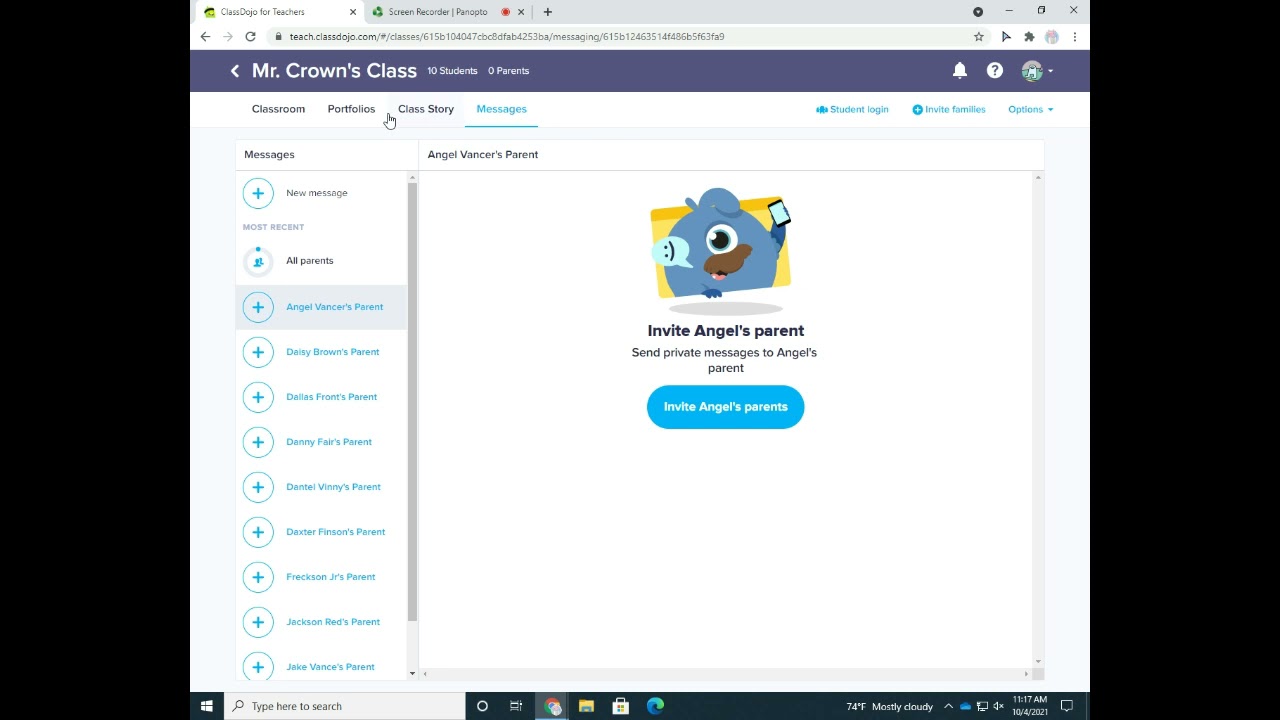Viewport: 1280px width, 720px height.
Task: Click the 0 Parents count
Action: click(x=509, y=71)
